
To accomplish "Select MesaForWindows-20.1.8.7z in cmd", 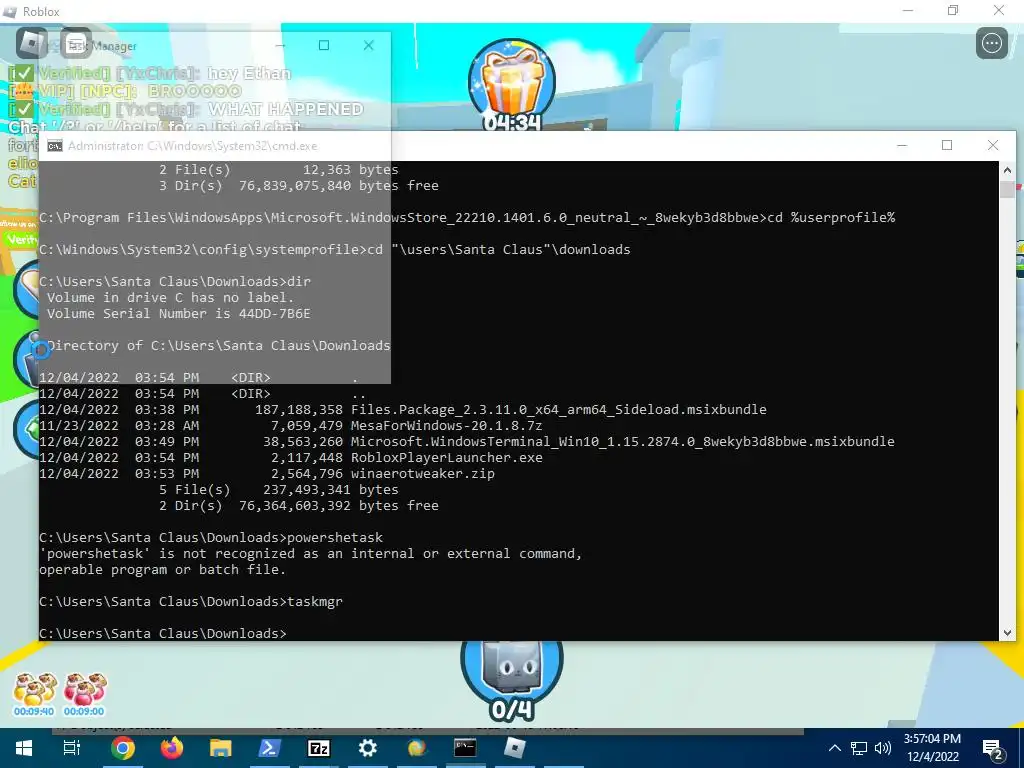I will tap(447, 425).
